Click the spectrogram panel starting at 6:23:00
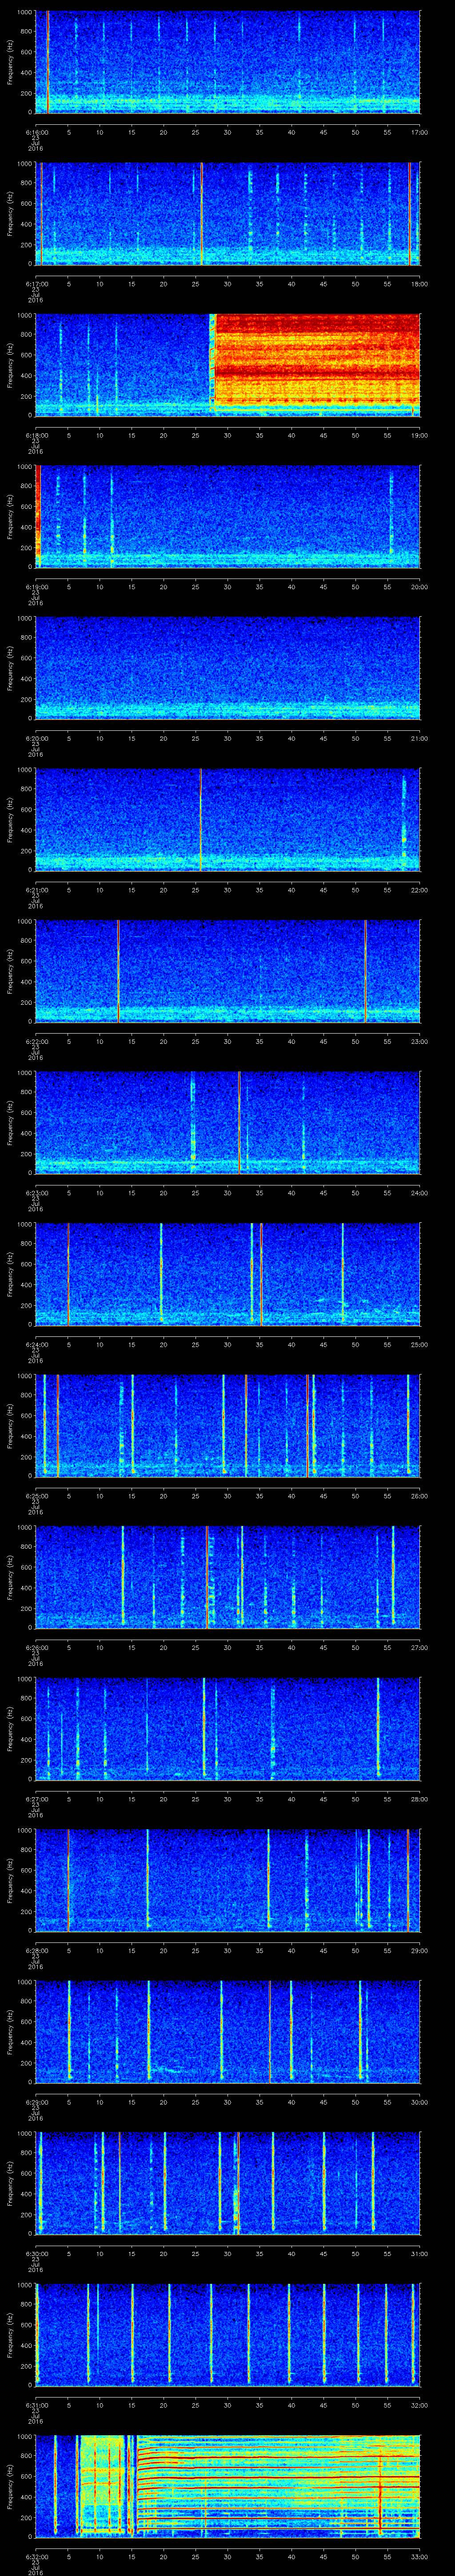The height and width of the screenshot is (2576, 455). tap(227, 1123)
